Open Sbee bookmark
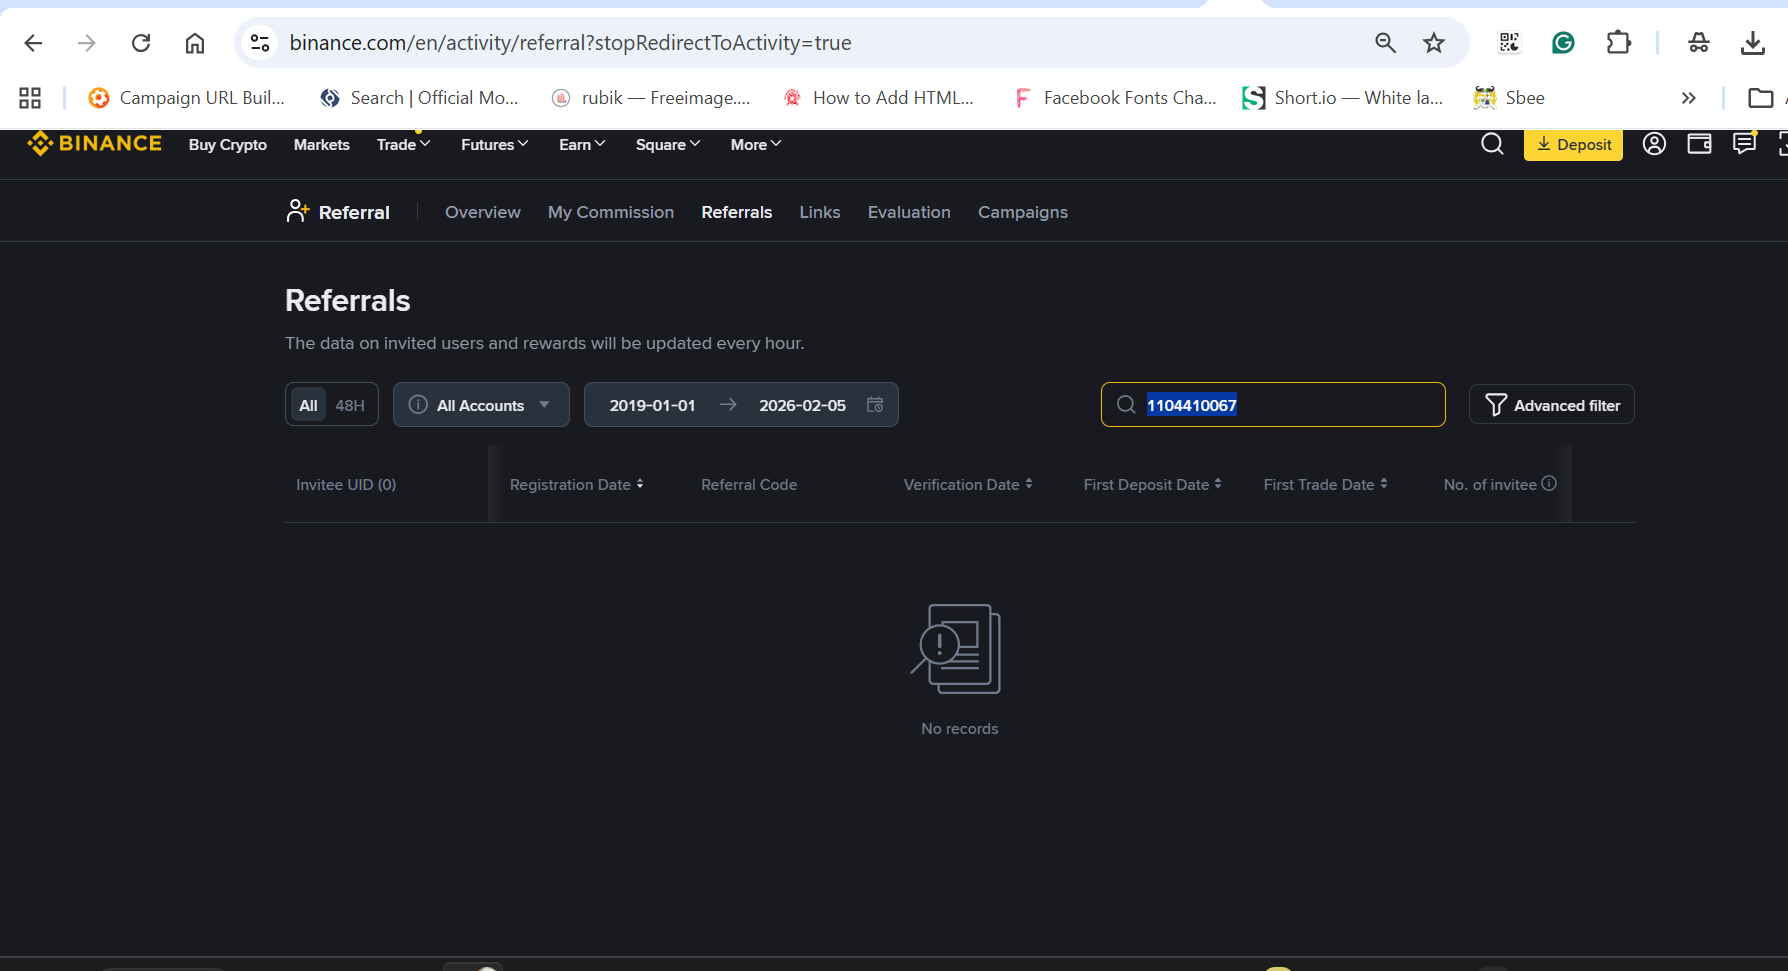This screenshot has height=971, width=1788. pos(1509,98)
